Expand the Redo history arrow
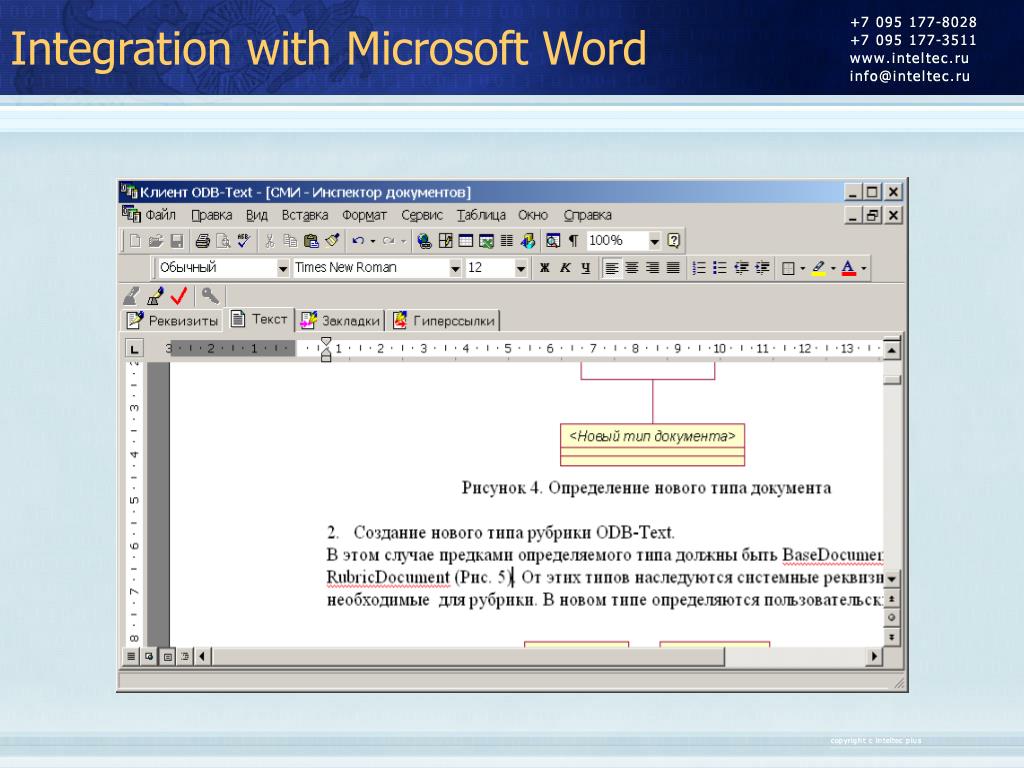1024x768 pixels. [404, 241]
